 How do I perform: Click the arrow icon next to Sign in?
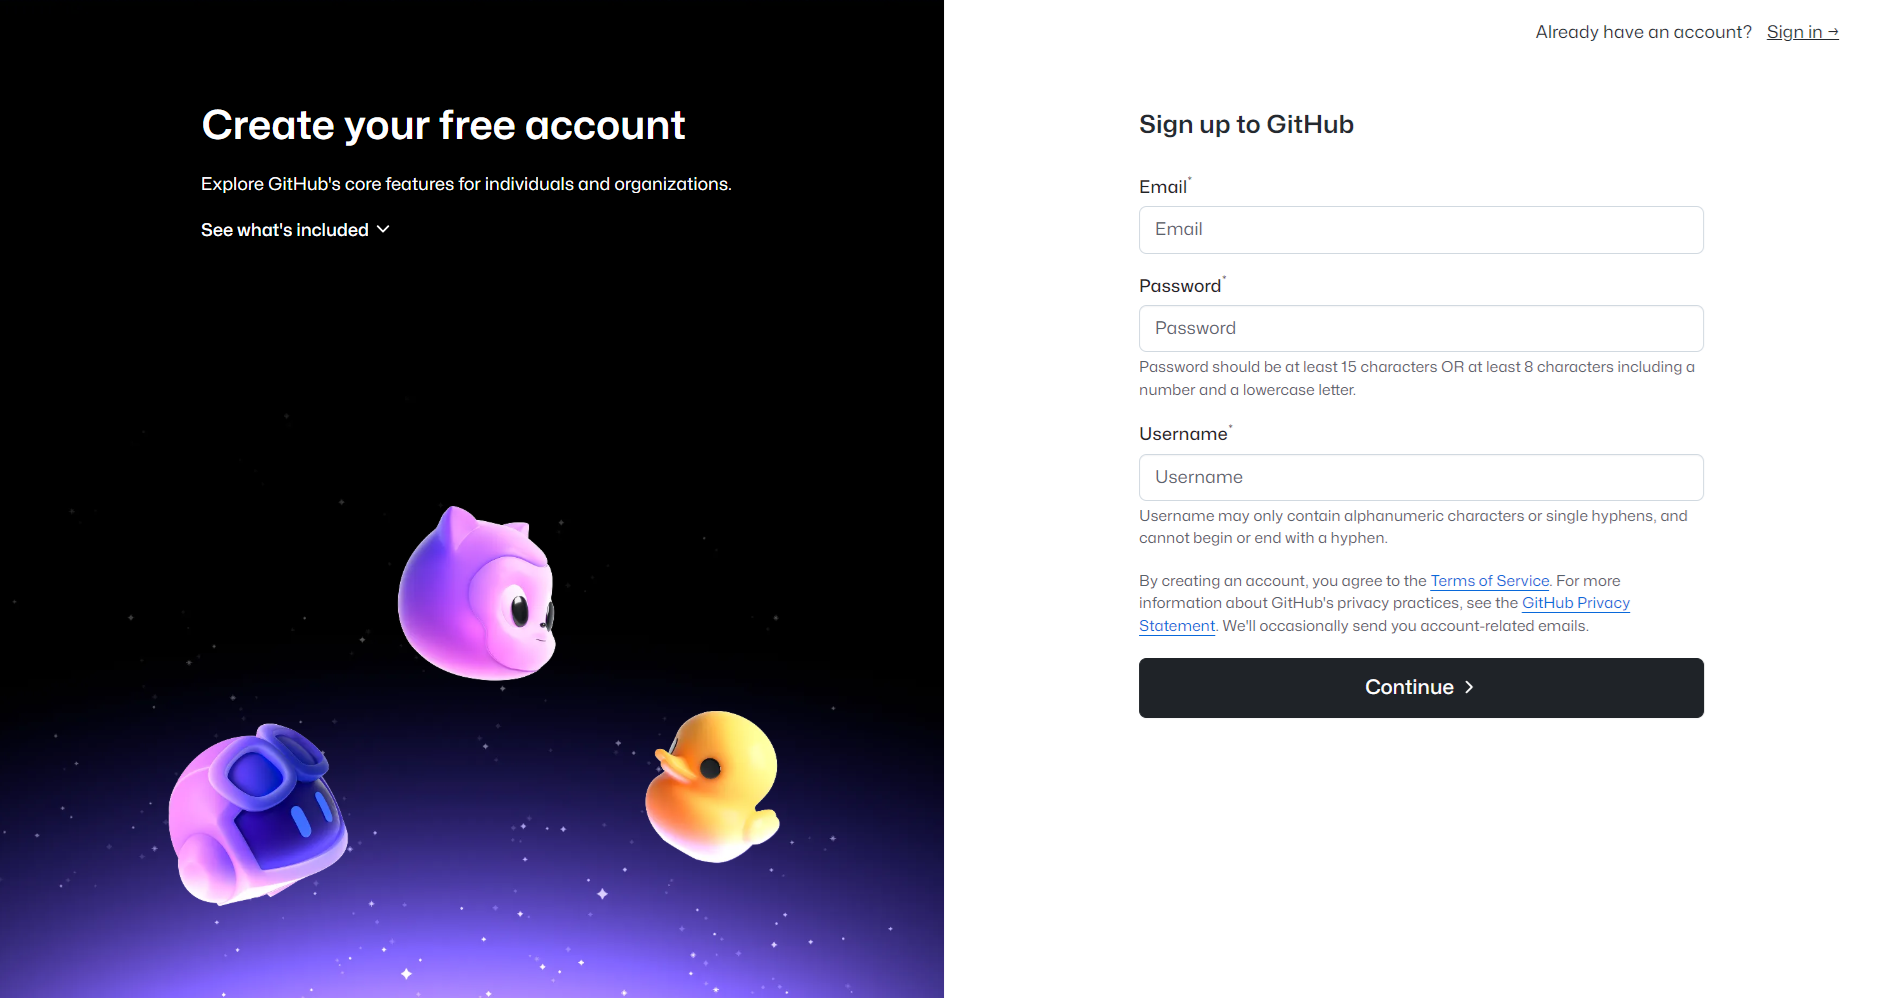click(1834, 31)
